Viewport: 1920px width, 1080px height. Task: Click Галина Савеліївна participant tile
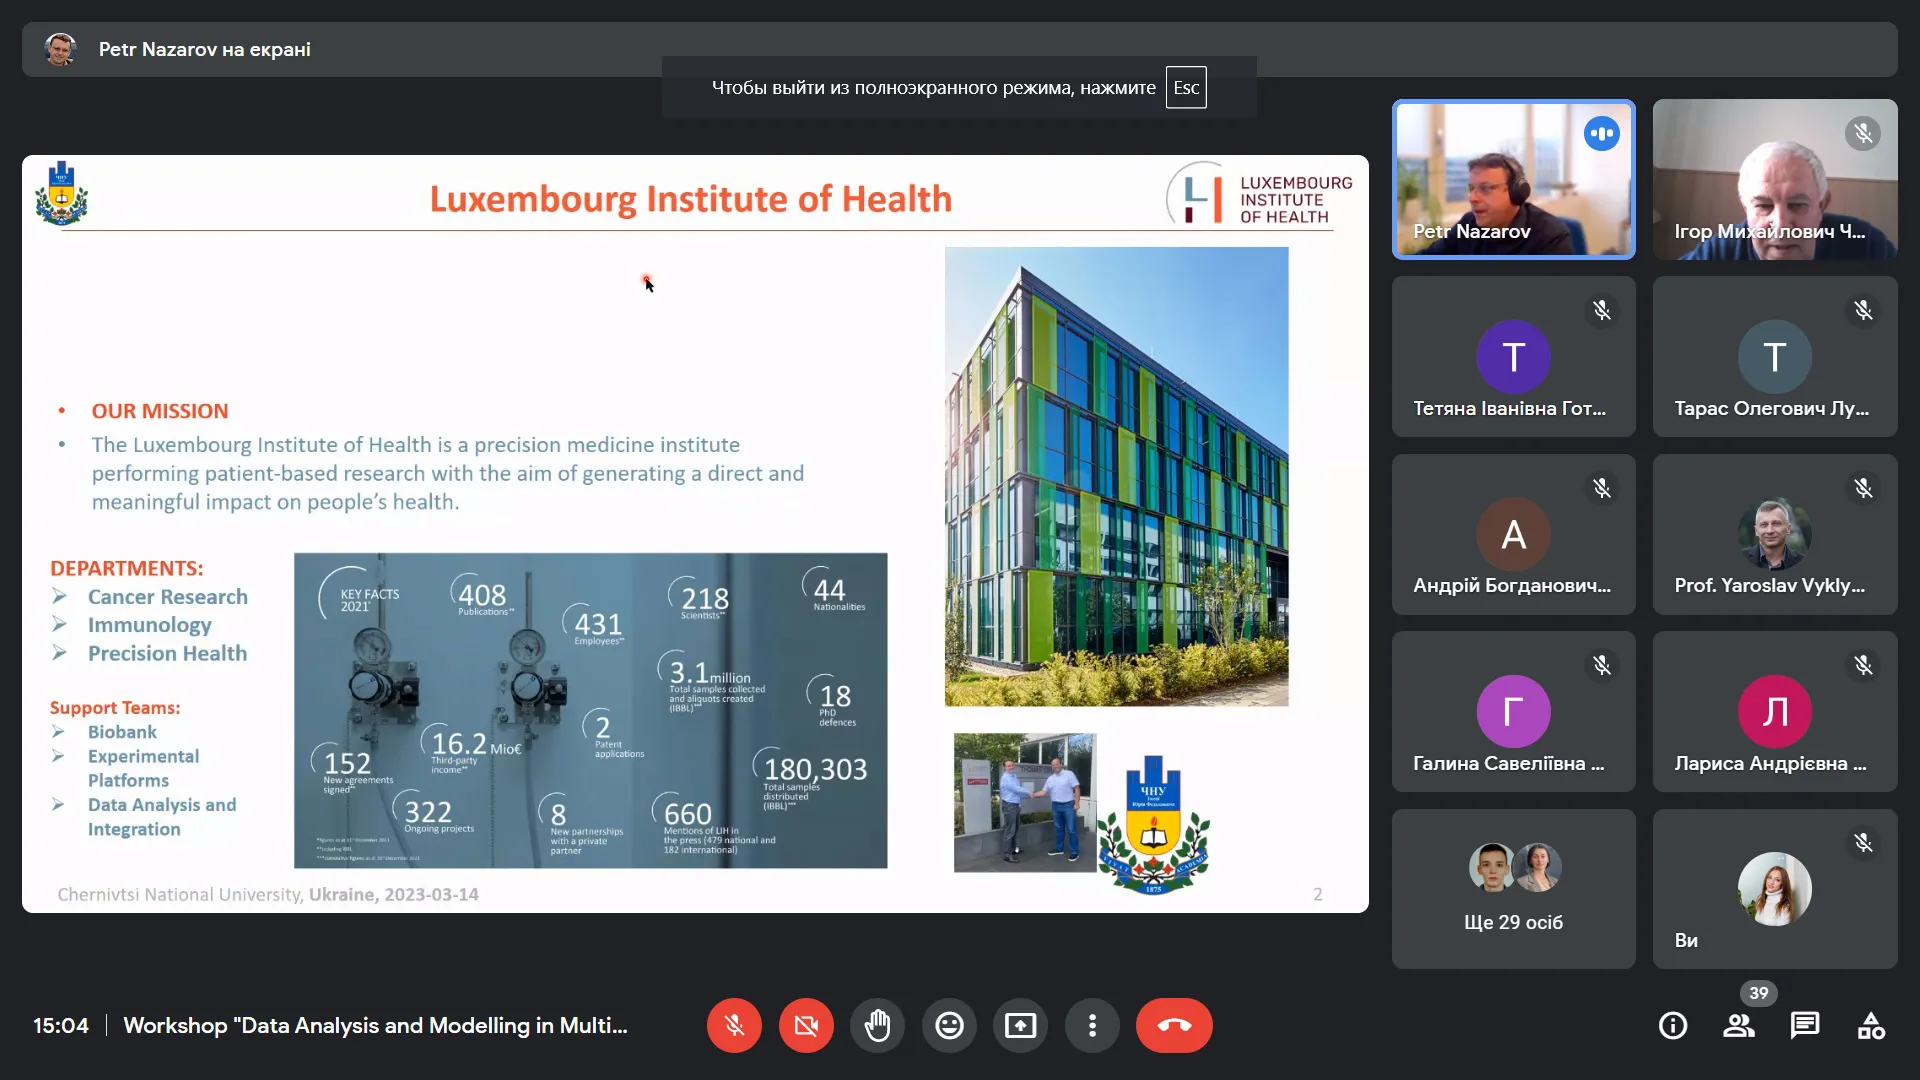coord(1513,711)
